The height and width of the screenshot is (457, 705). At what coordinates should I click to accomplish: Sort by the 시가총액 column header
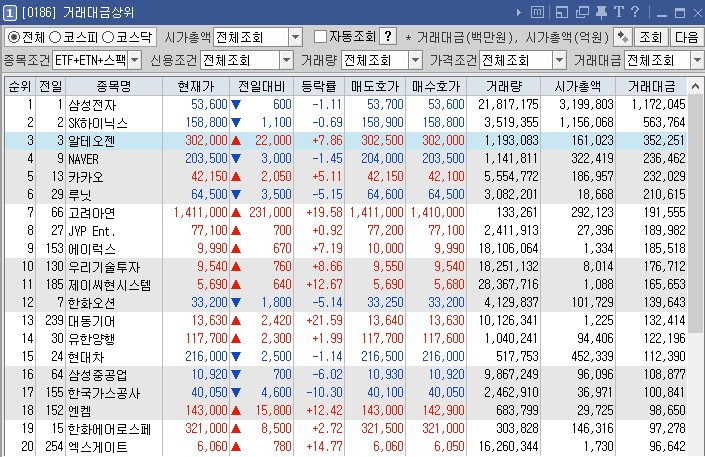coord(578,86)
